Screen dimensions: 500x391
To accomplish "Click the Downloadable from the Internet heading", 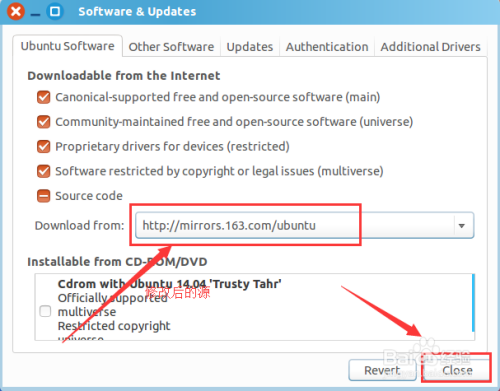I will point(124,76).
